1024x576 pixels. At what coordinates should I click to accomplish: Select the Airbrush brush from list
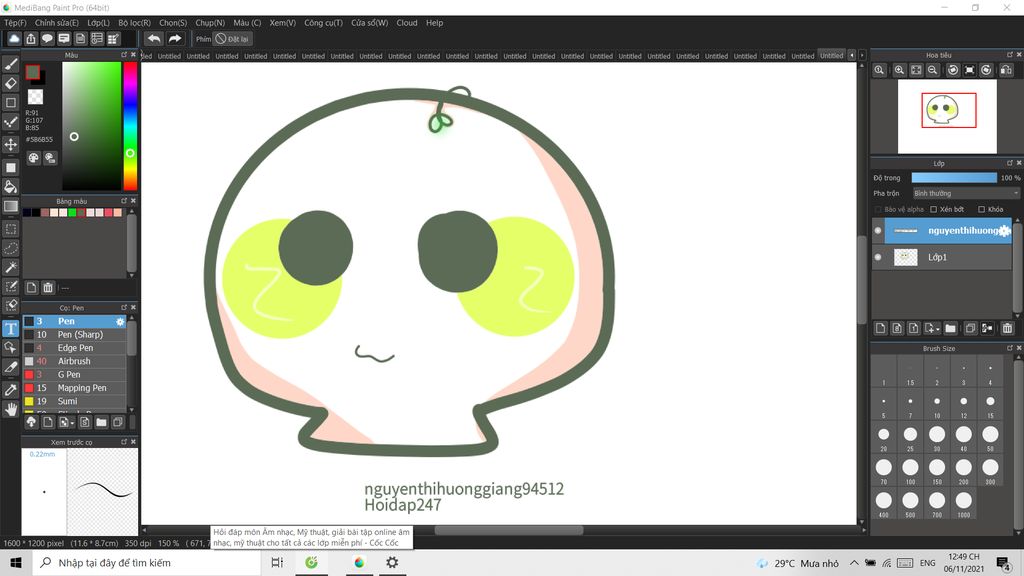[74, 361]
